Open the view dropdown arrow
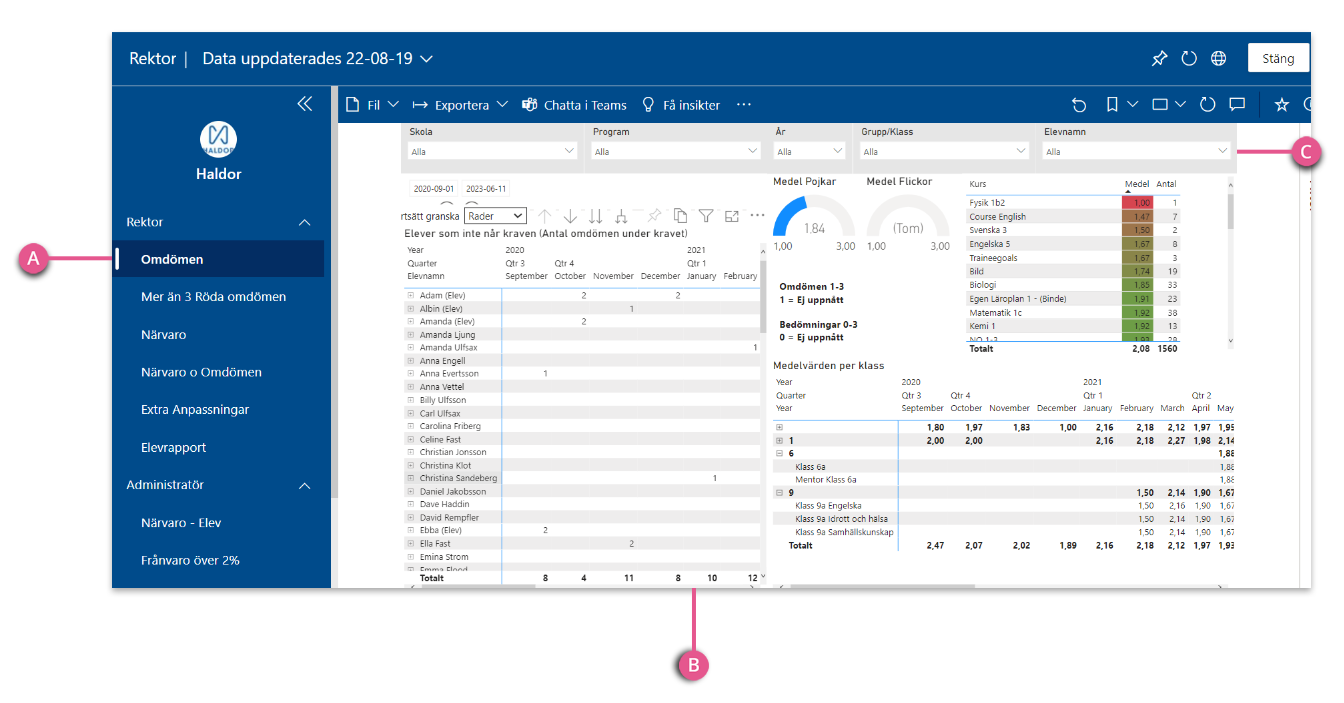Screen dimensions: 1344x703 (x=1180, y=104)
